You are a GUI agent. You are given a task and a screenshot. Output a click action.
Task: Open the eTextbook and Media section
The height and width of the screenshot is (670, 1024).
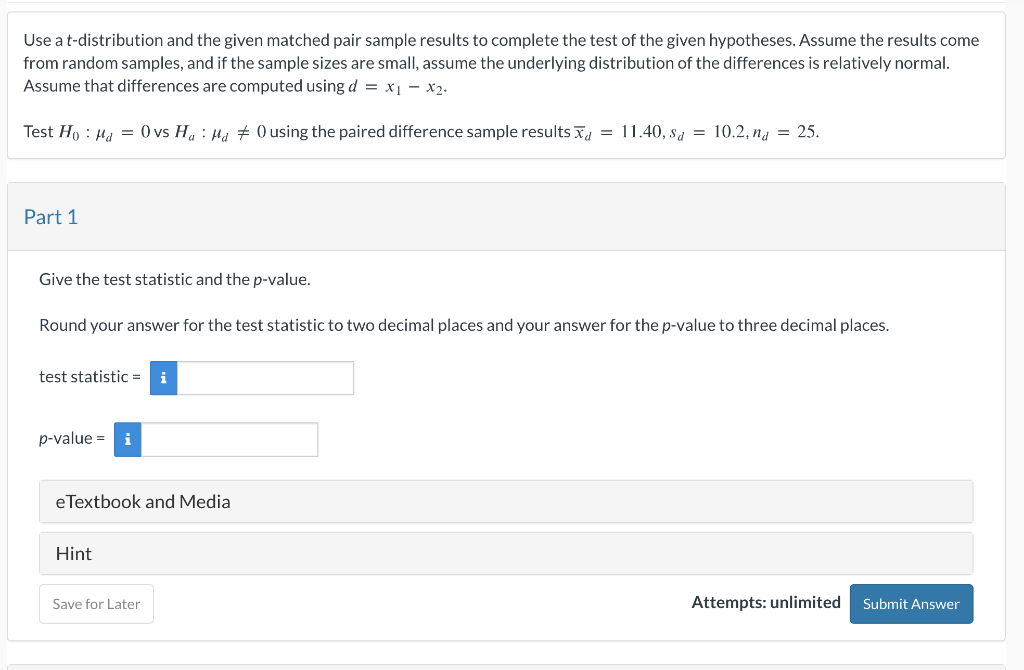506,501
